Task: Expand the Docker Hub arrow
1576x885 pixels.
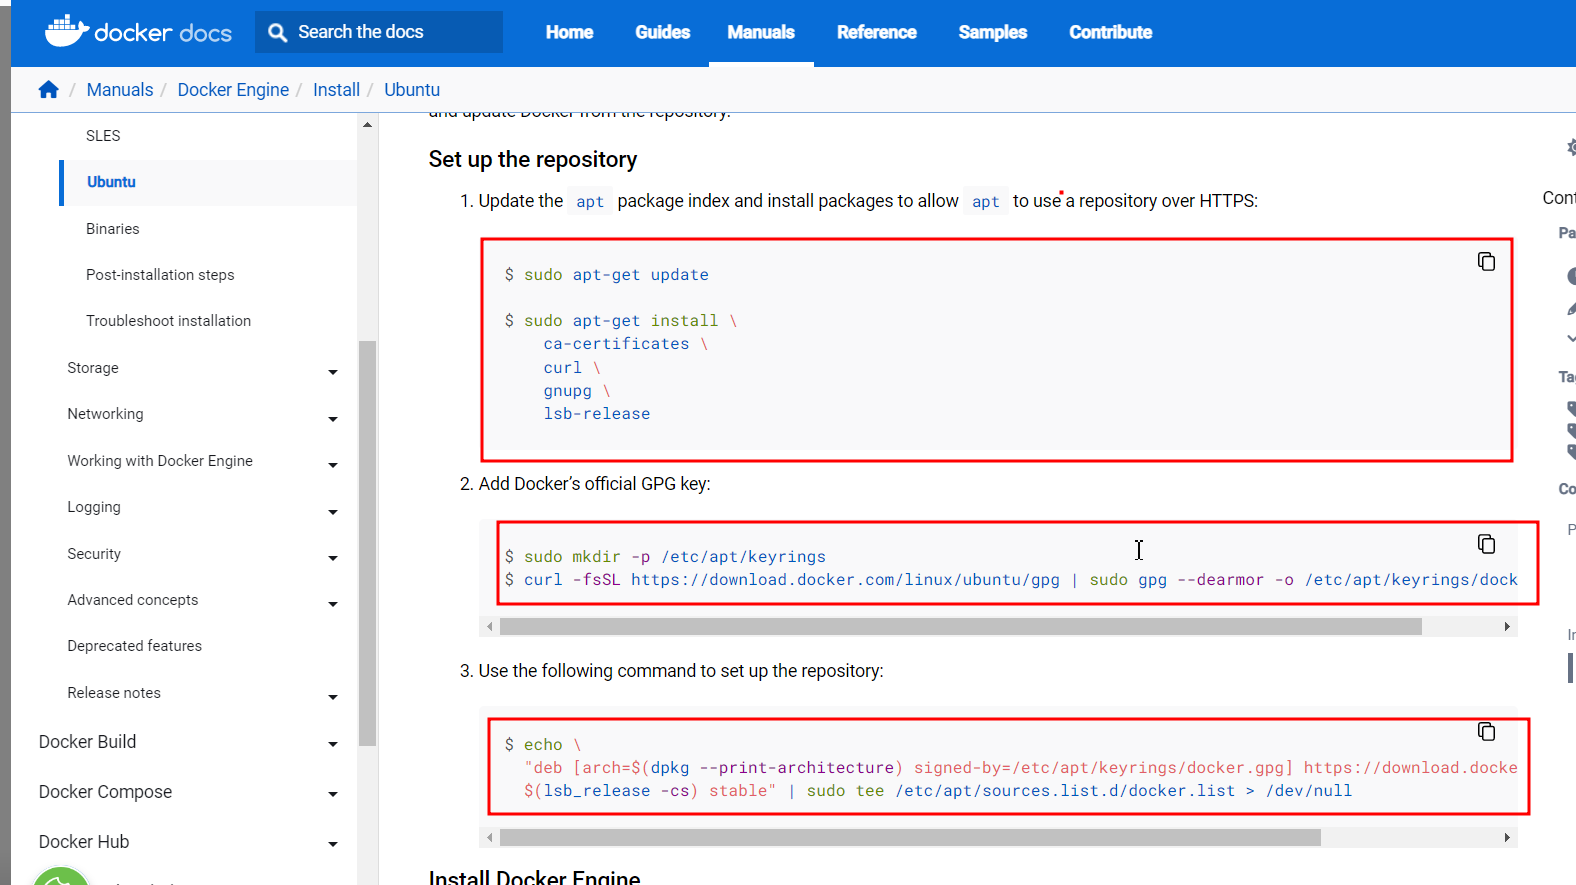Action: pyautogui.click(x=333, y=845)
